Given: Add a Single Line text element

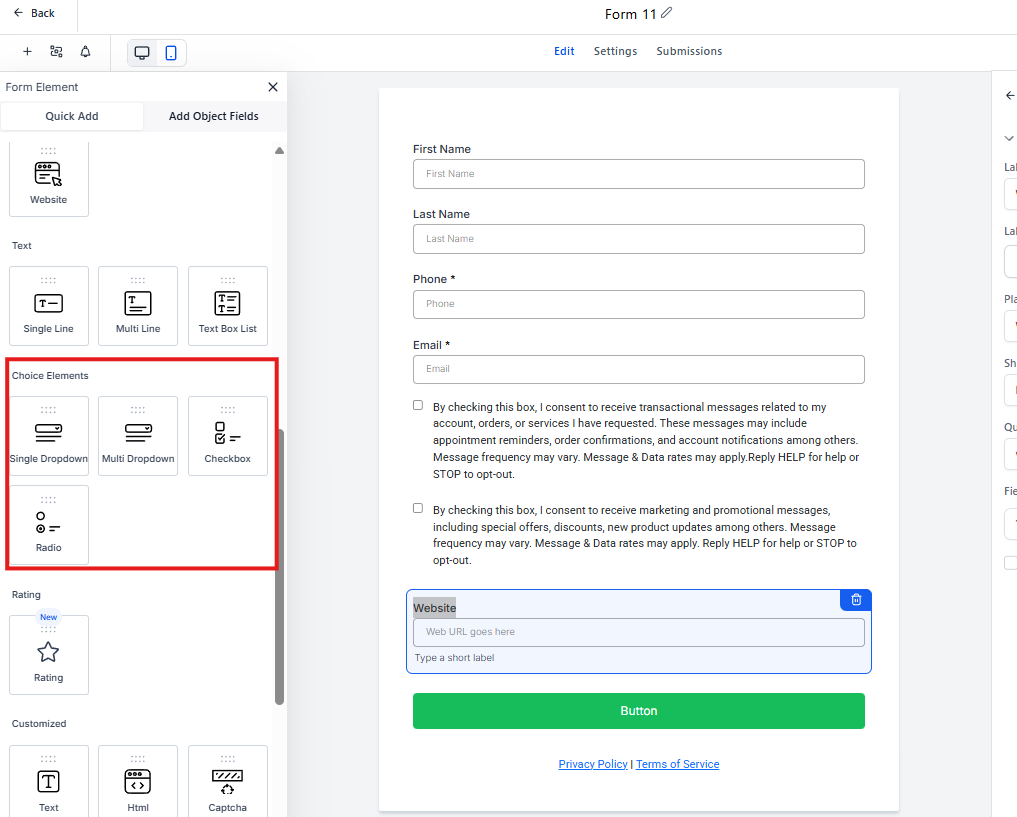Looking at the screenshot, I should pos(48,306).
